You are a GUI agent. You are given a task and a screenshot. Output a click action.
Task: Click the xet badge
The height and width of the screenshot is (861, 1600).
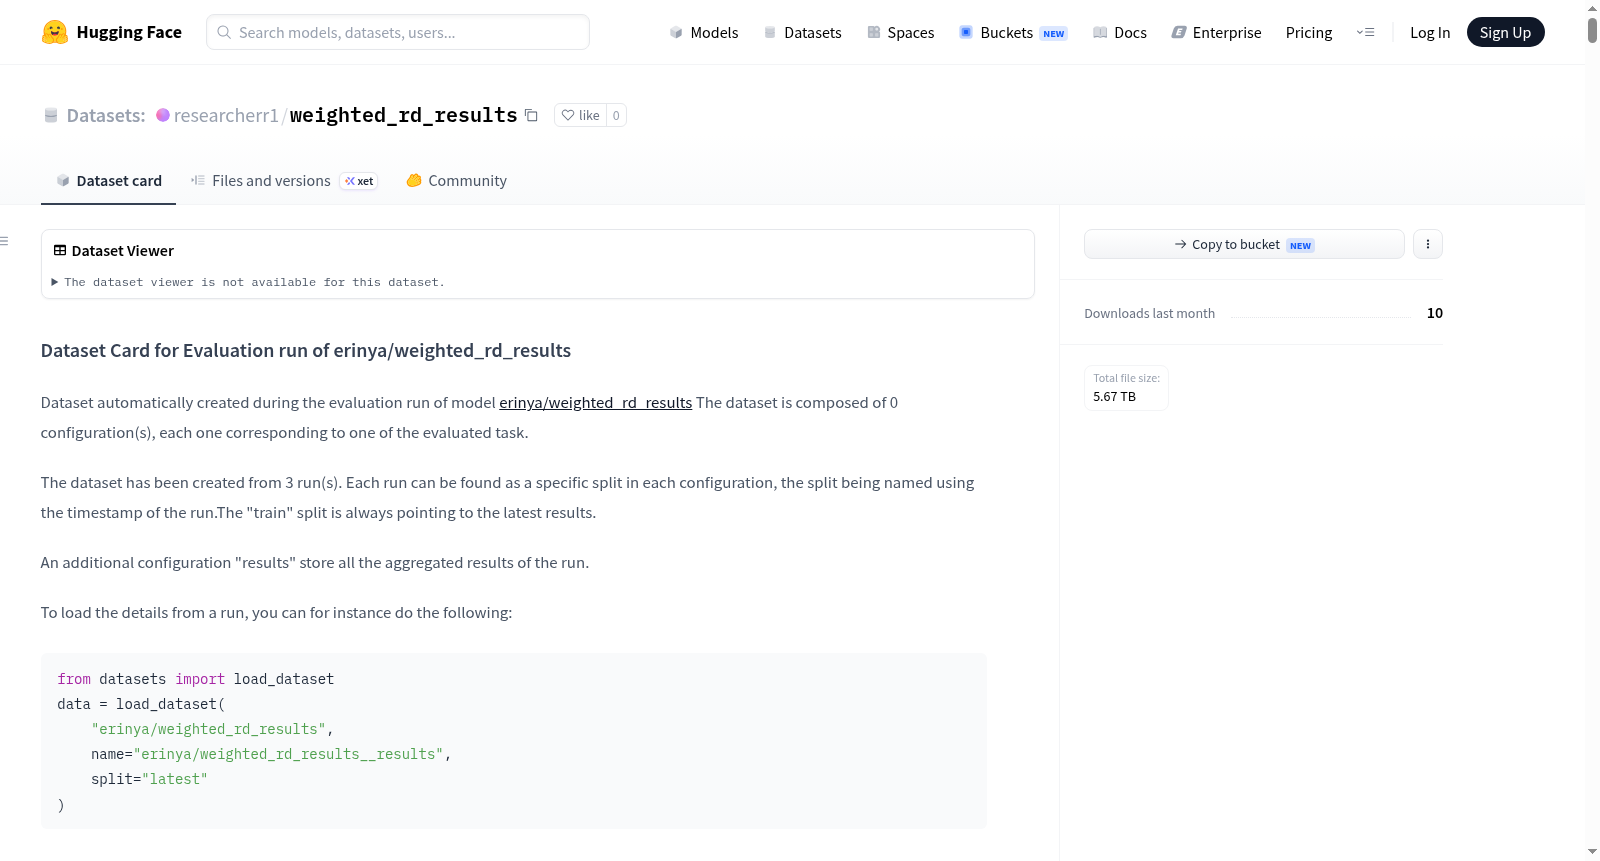[x=359, y=181]
